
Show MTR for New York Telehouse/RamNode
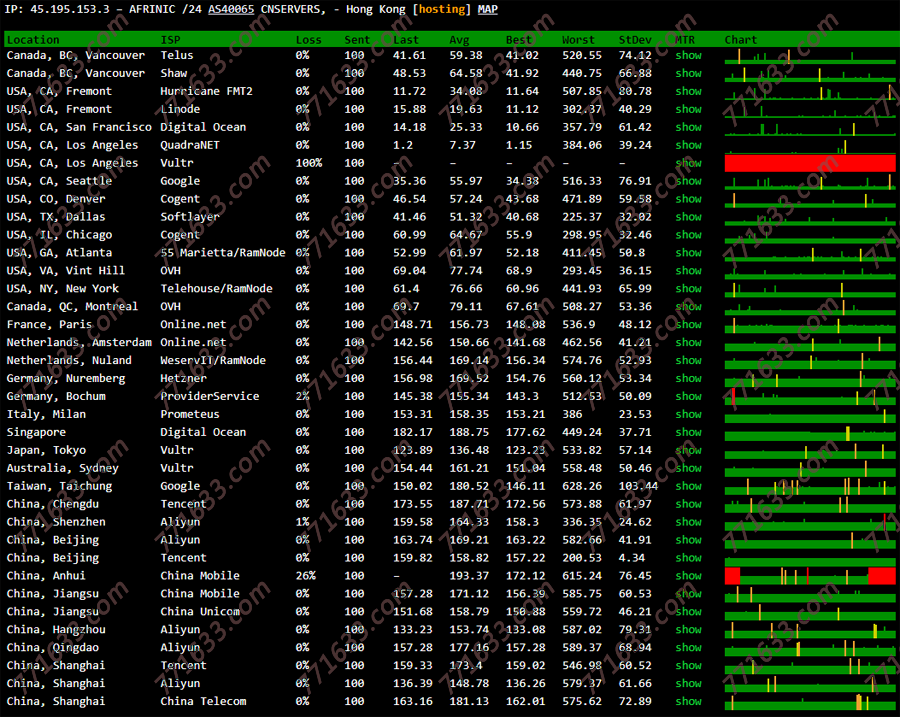(x=688, y=288)
